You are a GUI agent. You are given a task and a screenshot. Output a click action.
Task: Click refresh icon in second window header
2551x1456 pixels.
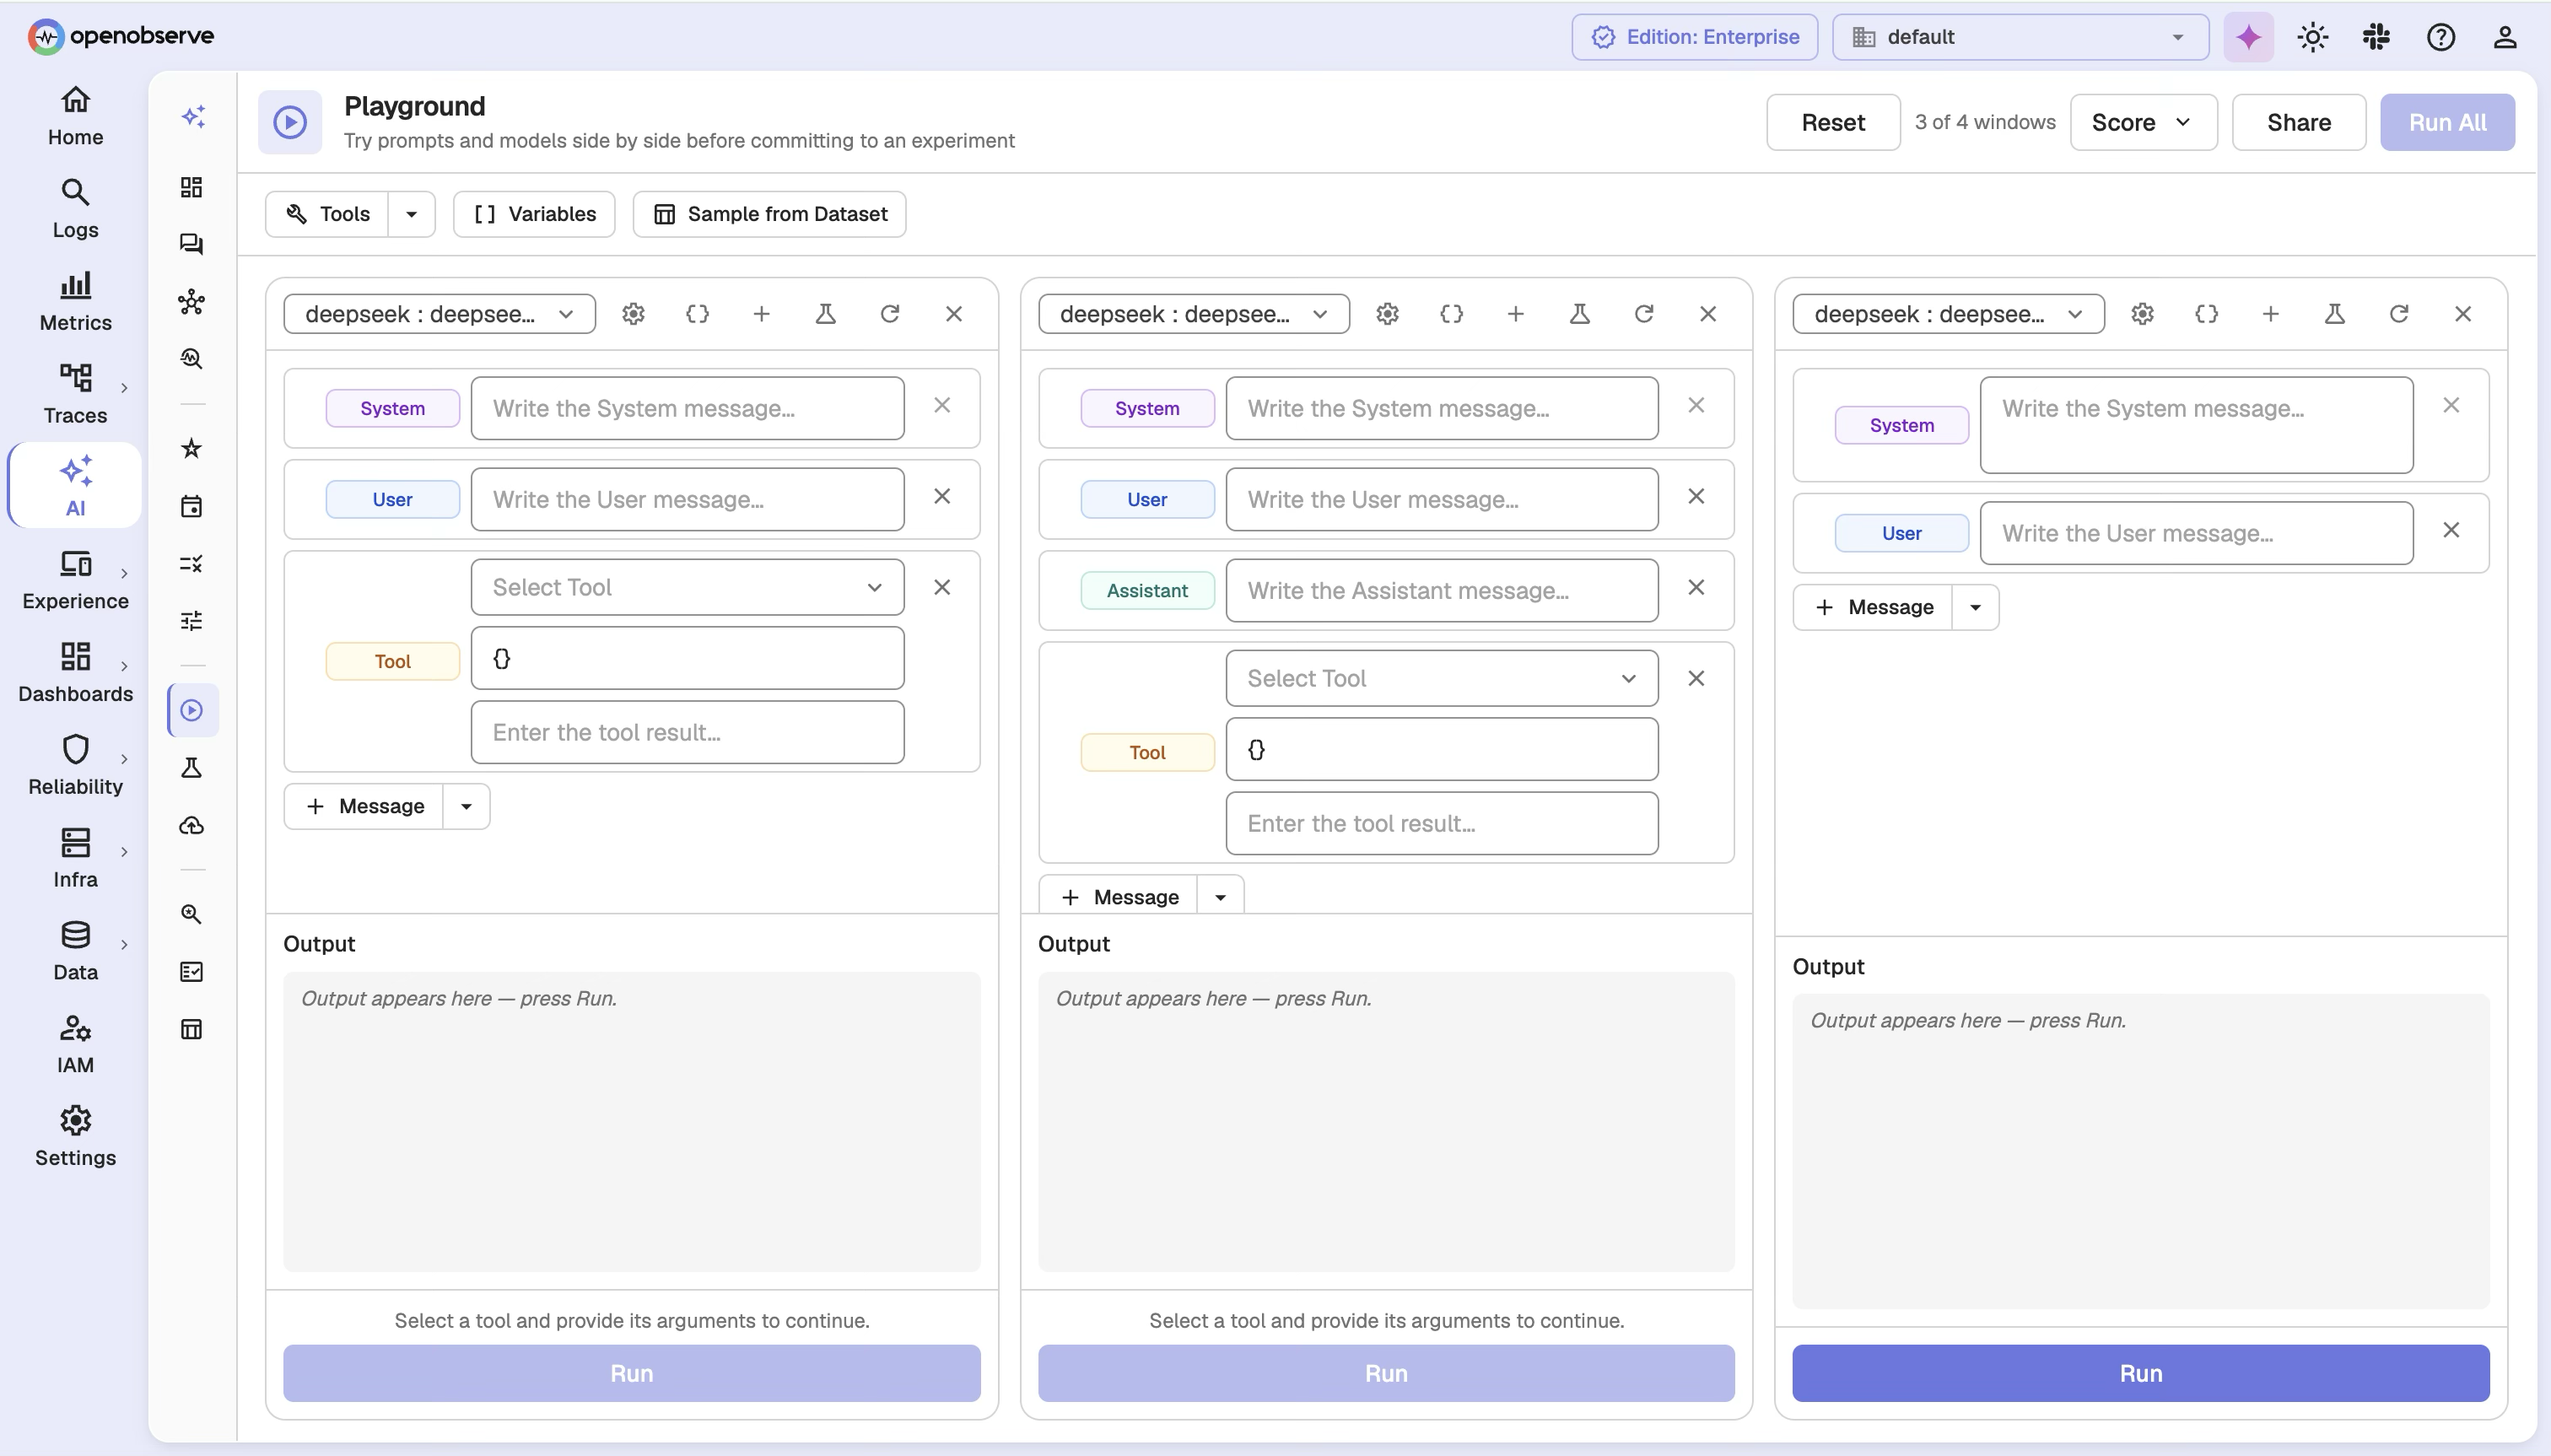(1643, 314)
